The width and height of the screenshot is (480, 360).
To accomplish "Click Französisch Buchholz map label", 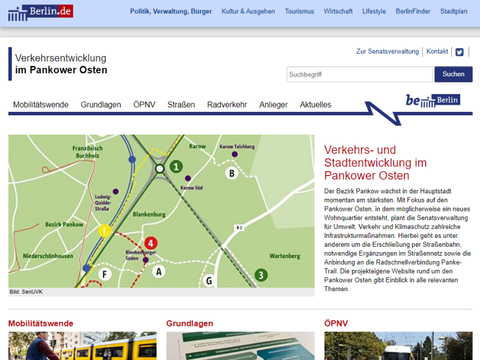I will click(87, 152).
